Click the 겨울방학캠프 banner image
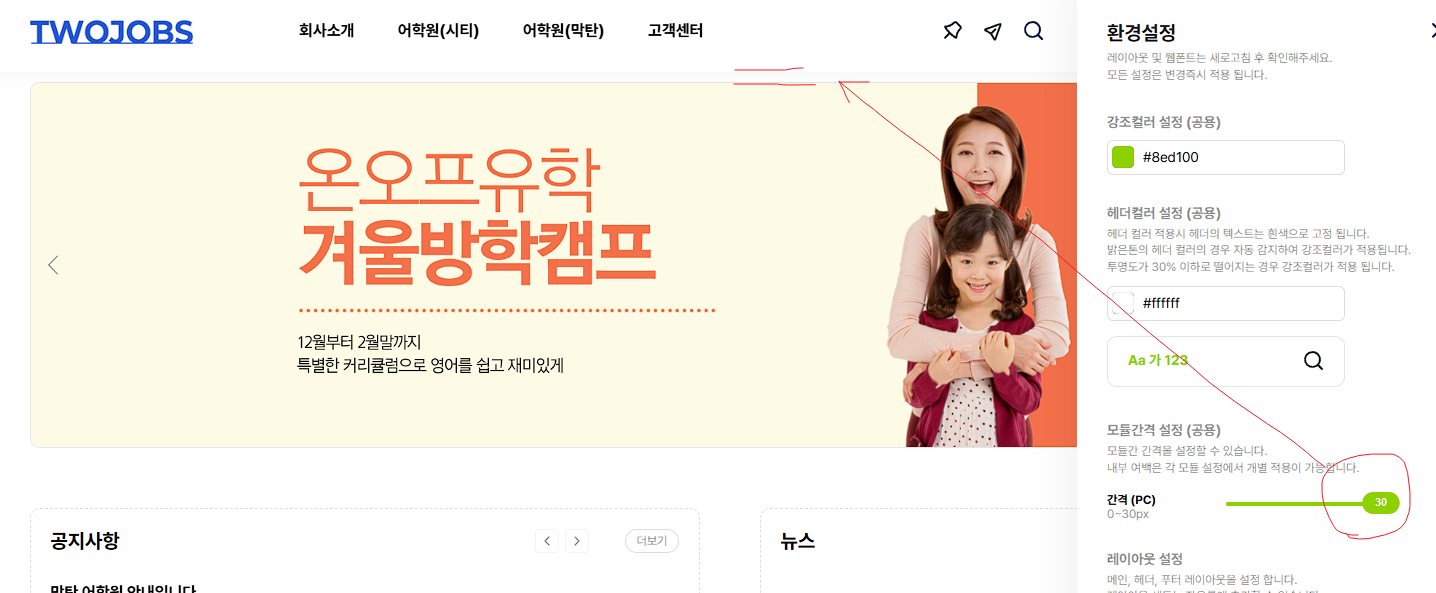Image resolution: width=1436 pixels, height=593 pixels. coord(553,265)
